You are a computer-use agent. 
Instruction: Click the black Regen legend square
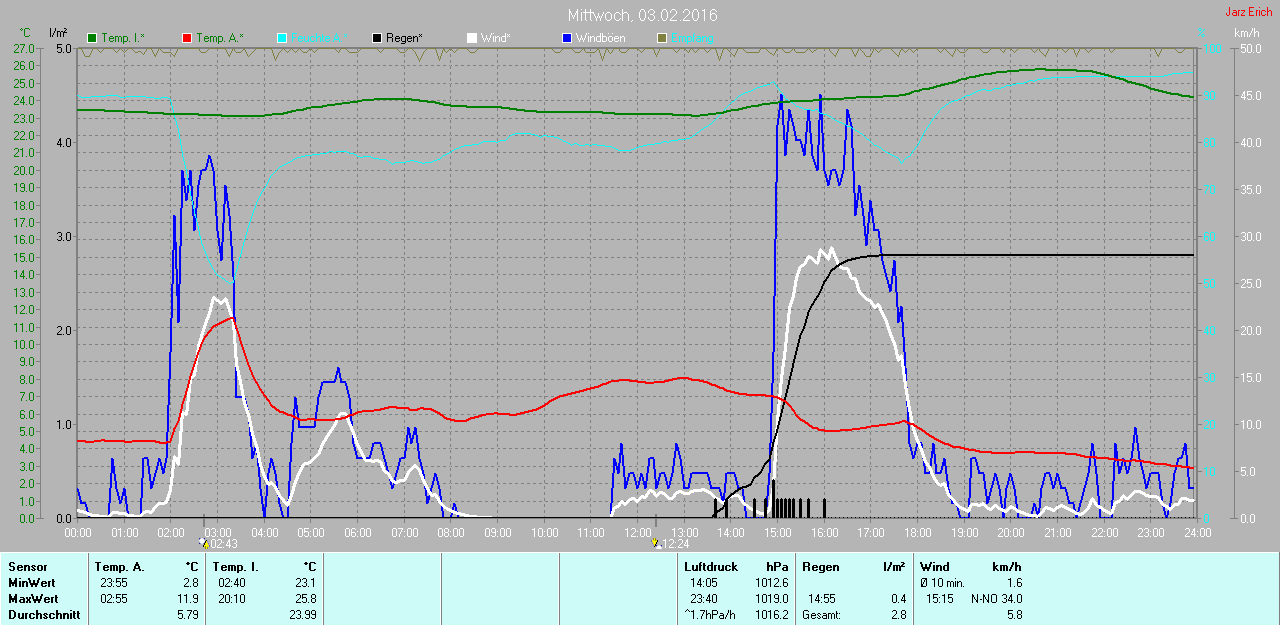(377, 38)
